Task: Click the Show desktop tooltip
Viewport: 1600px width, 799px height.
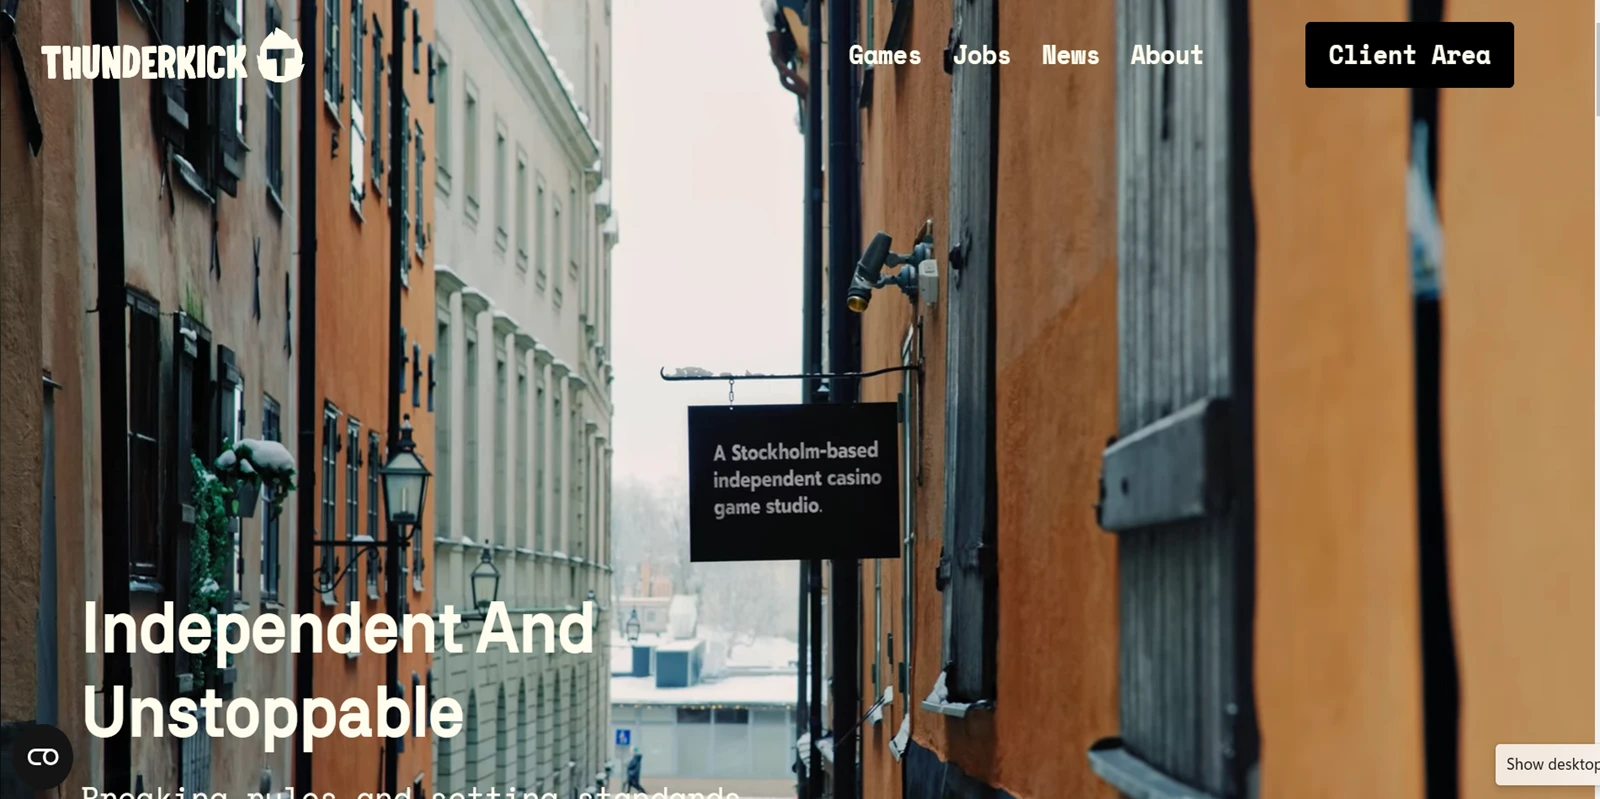Action: tap(1549, 764)
